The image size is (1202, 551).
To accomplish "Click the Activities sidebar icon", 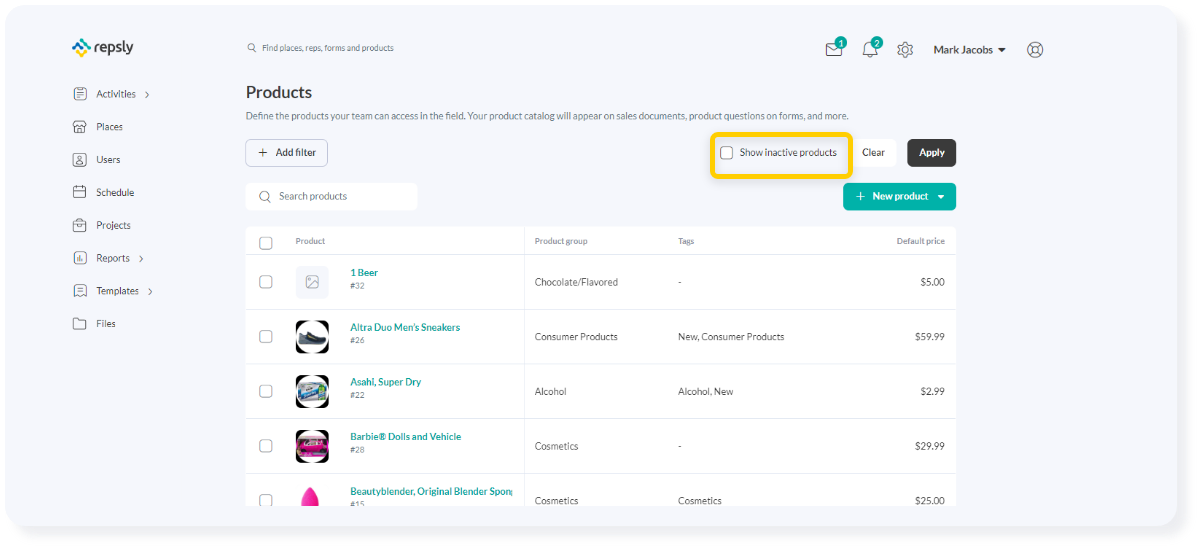I will [80, 94].
